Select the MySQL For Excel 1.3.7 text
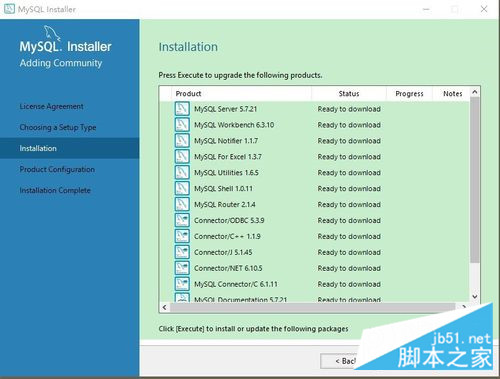This screenshot has height=379, width=500. 228,157
